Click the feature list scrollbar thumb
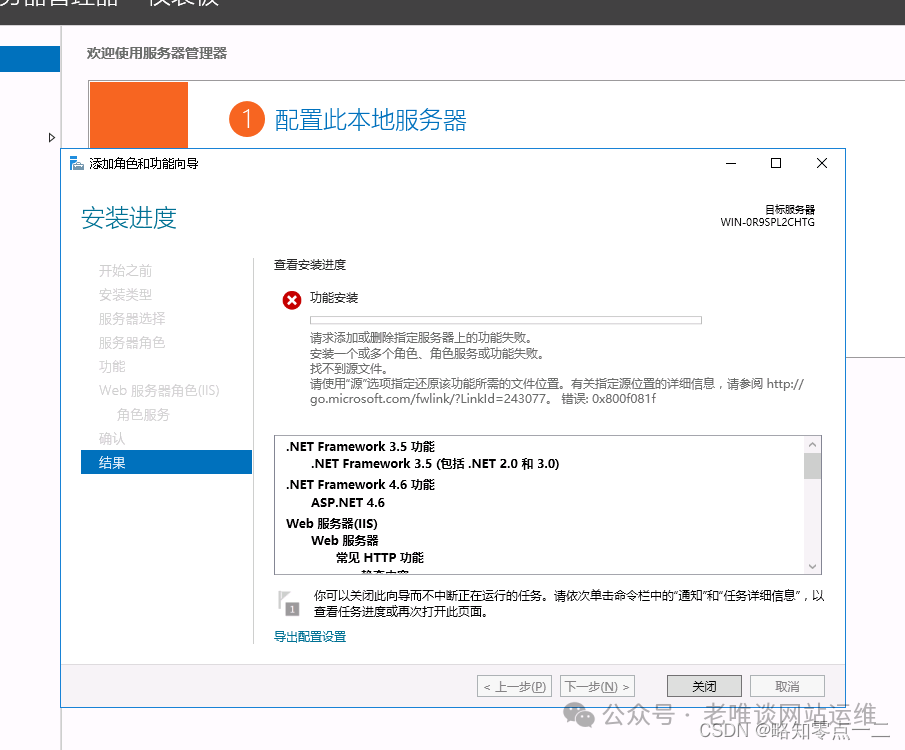 [812, 467]
